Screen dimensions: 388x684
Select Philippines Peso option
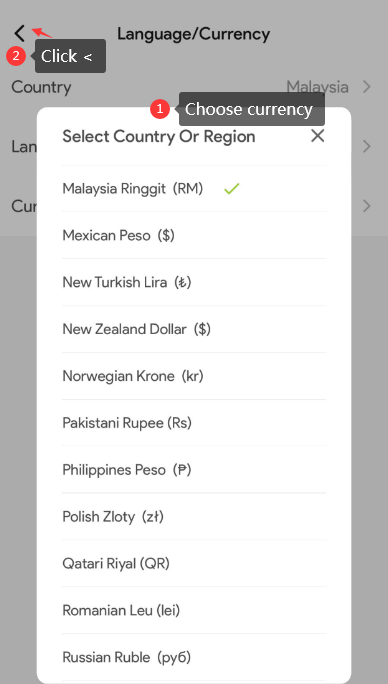pos(194,470)
